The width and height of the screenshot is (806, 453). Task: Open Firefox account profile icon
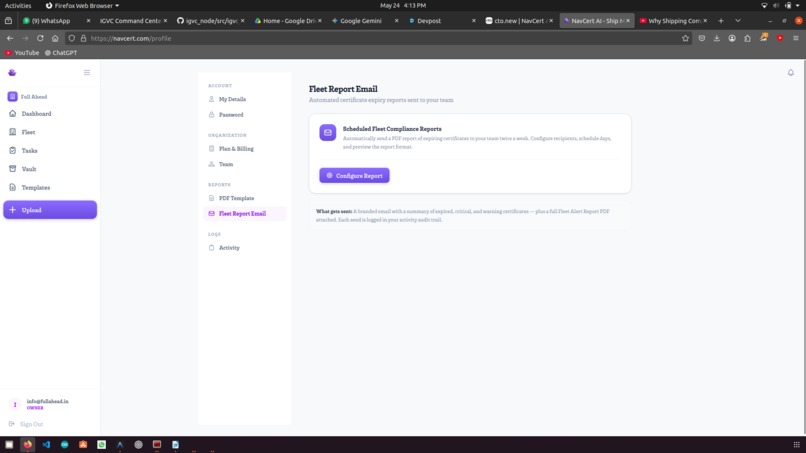732,38
